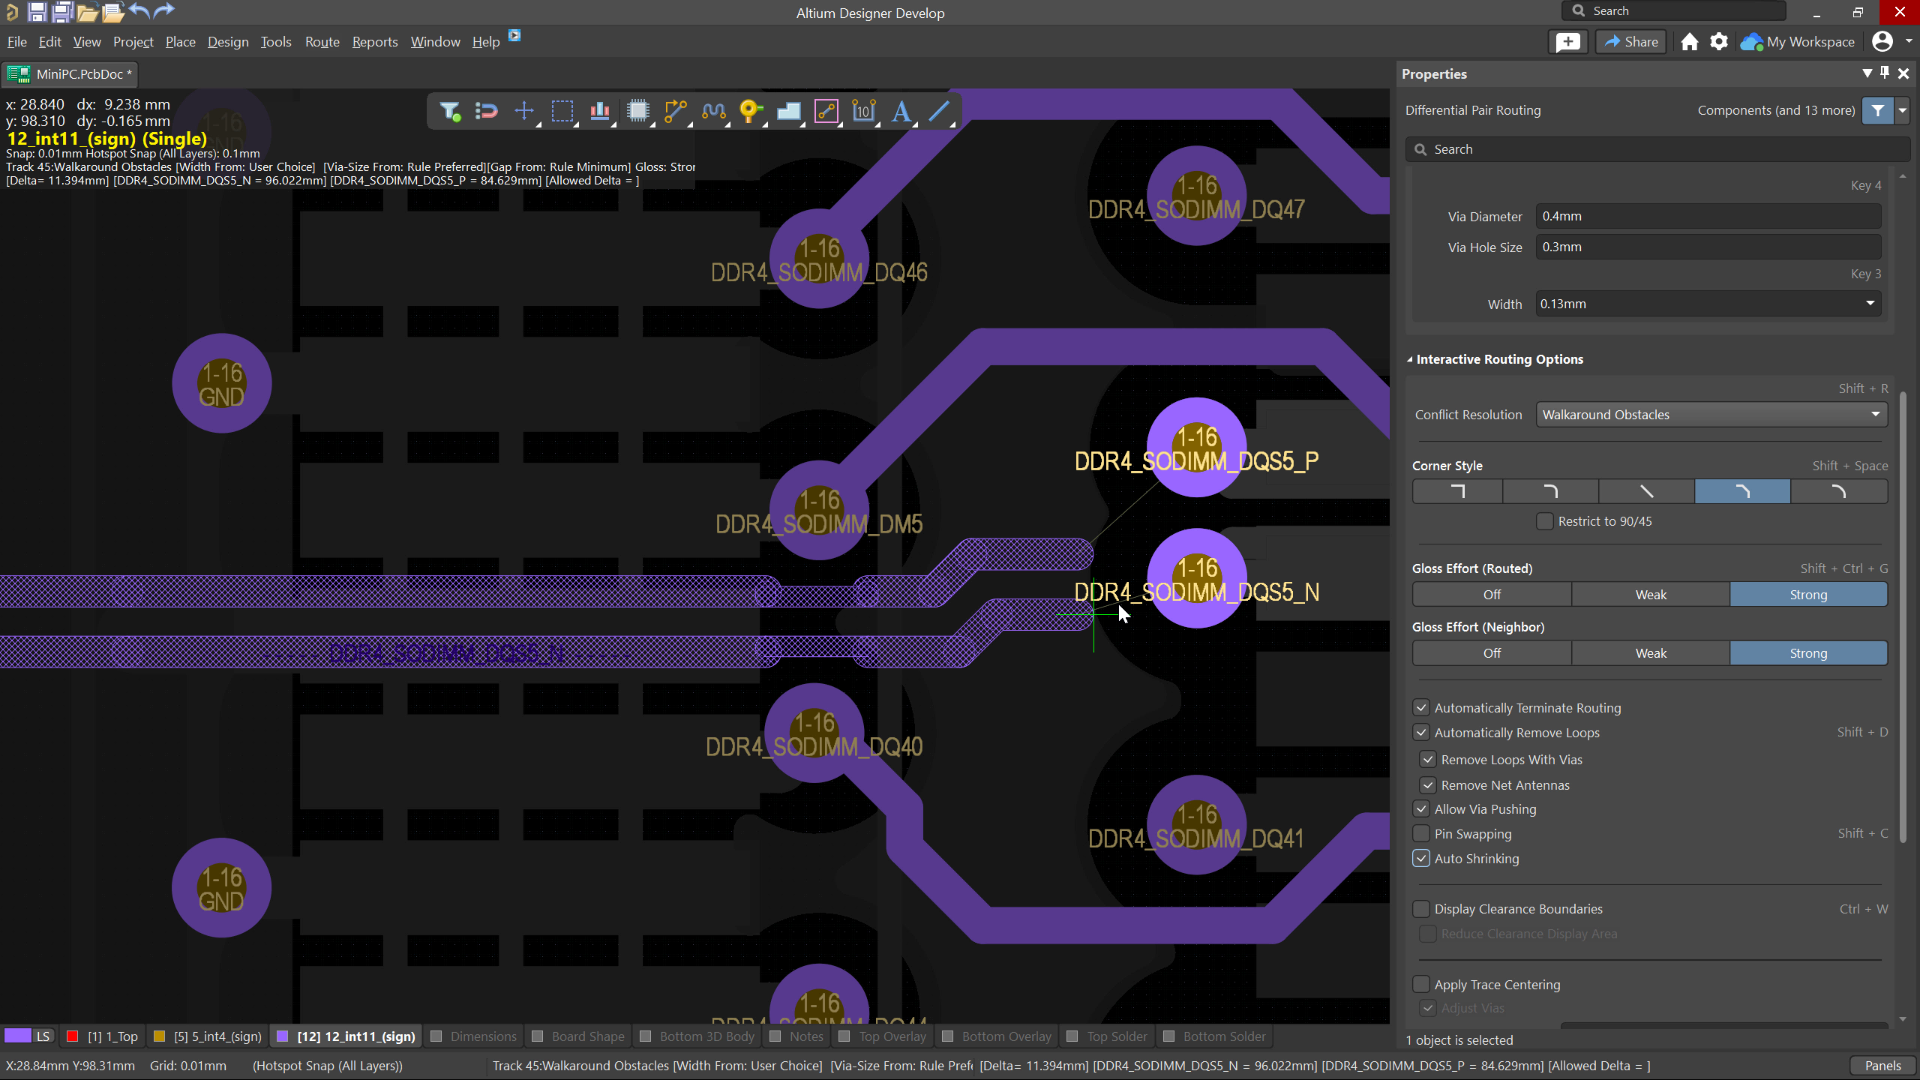Viewport: 1920px width, 1080px height.
Task: Open the Reports menu
Action: coord(375,42)
